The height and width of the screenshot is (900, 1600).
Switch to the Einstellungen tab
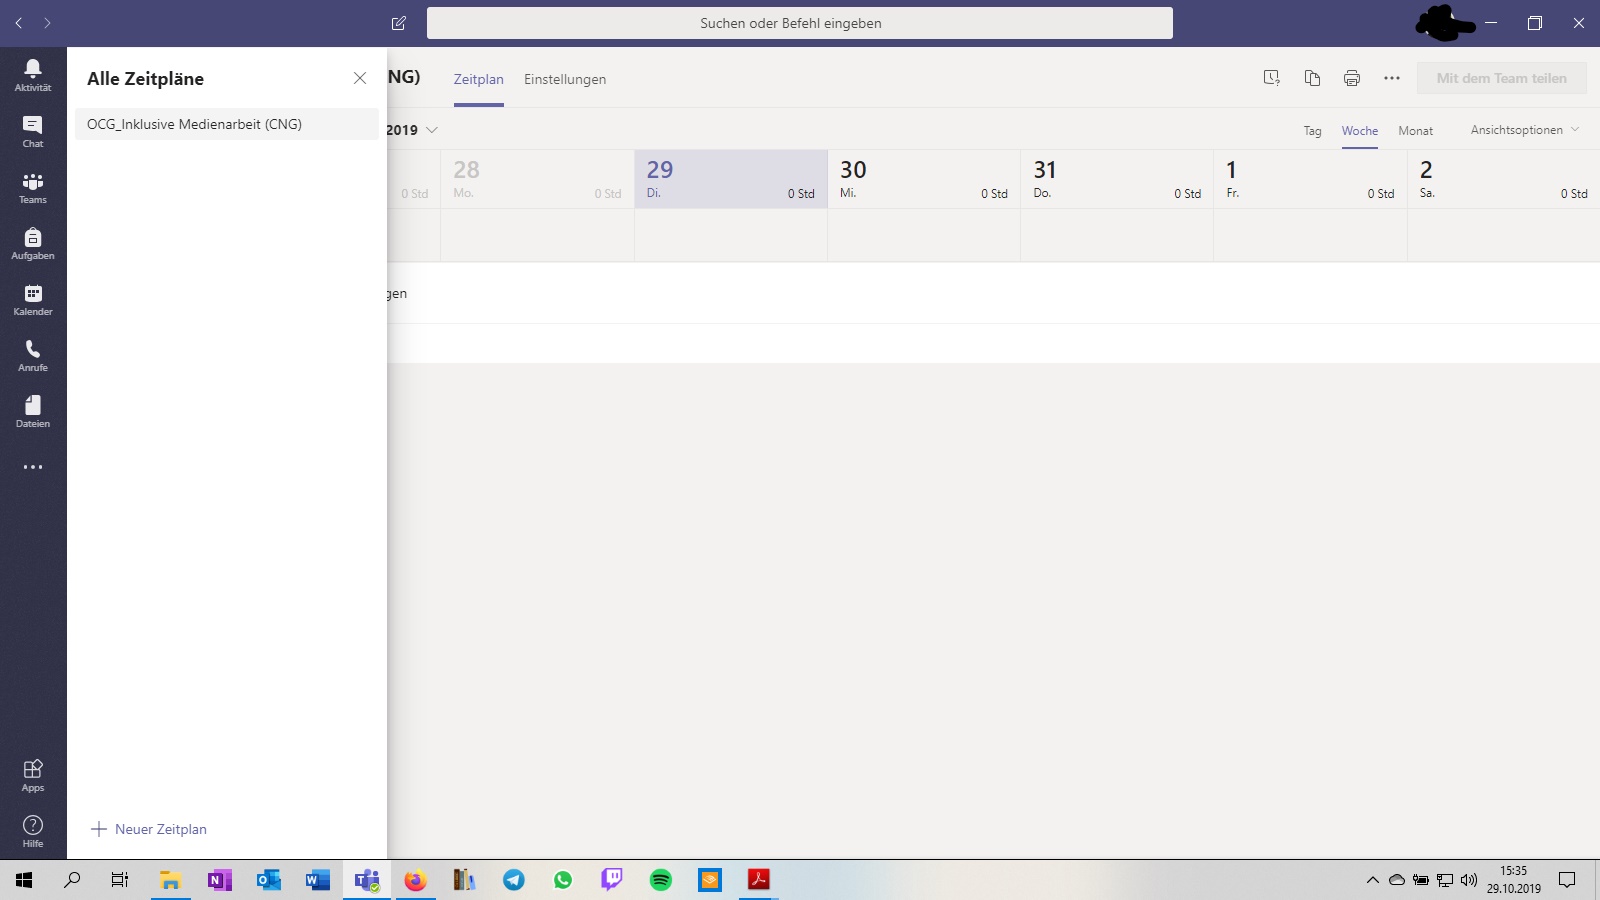click(x=565, y=79)
